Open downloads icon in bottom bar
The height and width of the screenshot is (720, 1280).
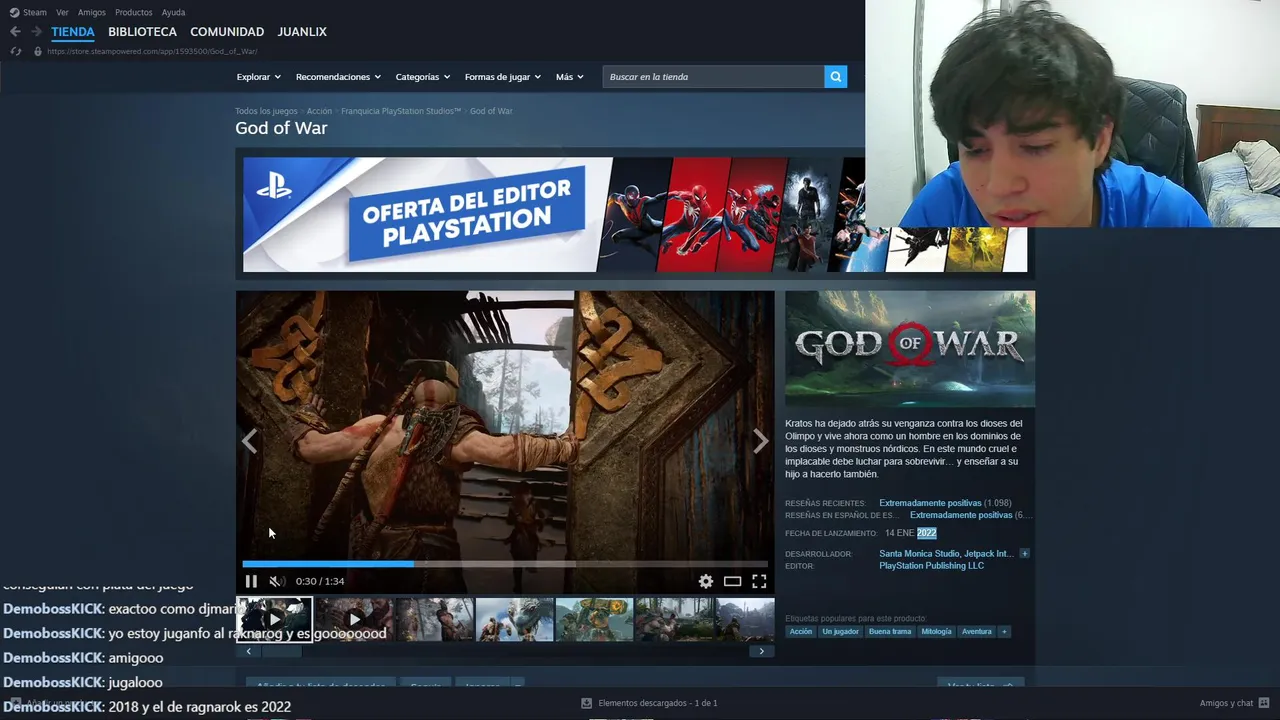pos(587,703)
